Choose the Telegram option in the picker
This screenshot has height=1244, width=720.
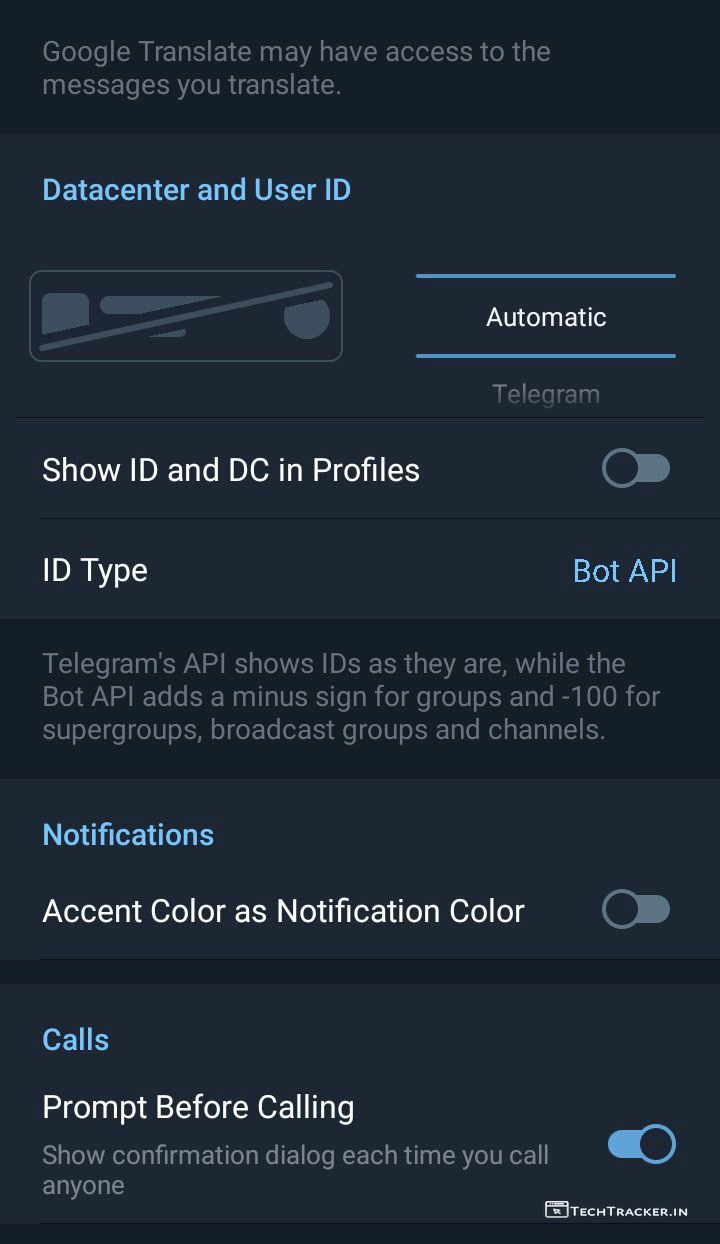click(x=546, y=393)
